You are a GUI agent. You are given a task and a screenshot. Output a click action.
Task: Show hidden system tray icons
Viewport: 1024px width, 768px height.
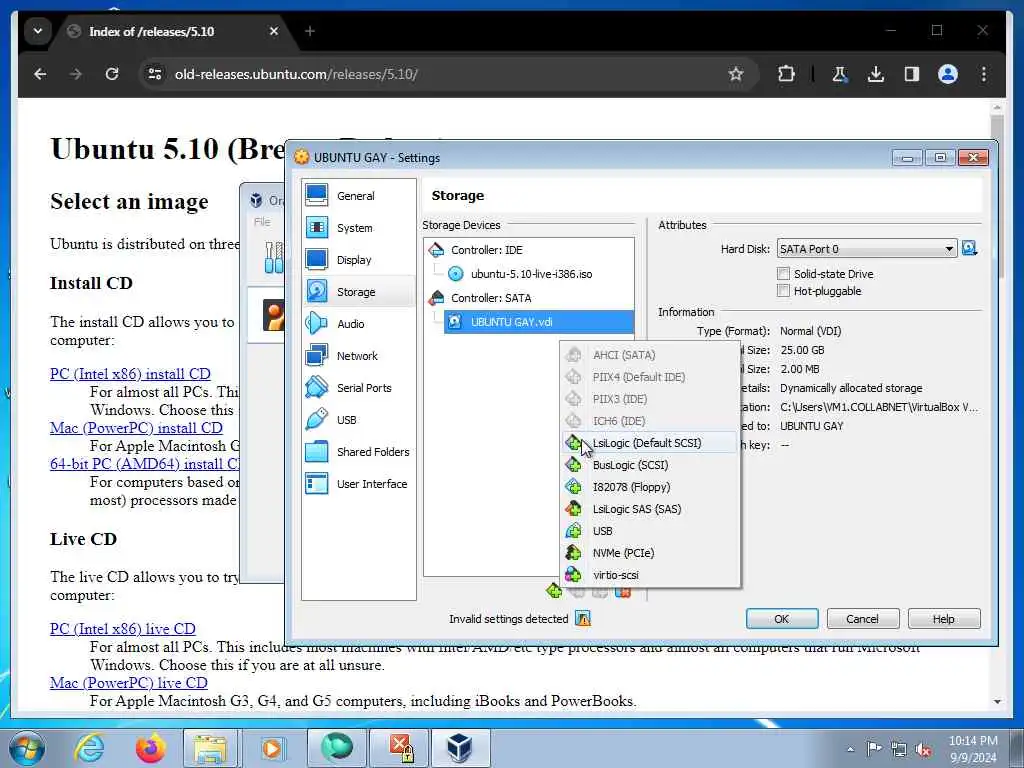(850, 749)
